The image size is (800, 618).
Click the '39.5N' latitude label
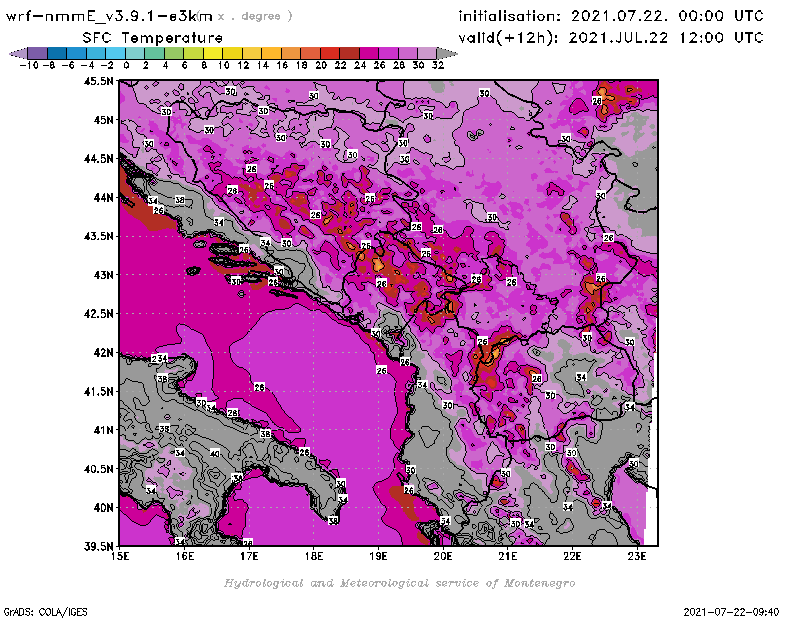99,547
